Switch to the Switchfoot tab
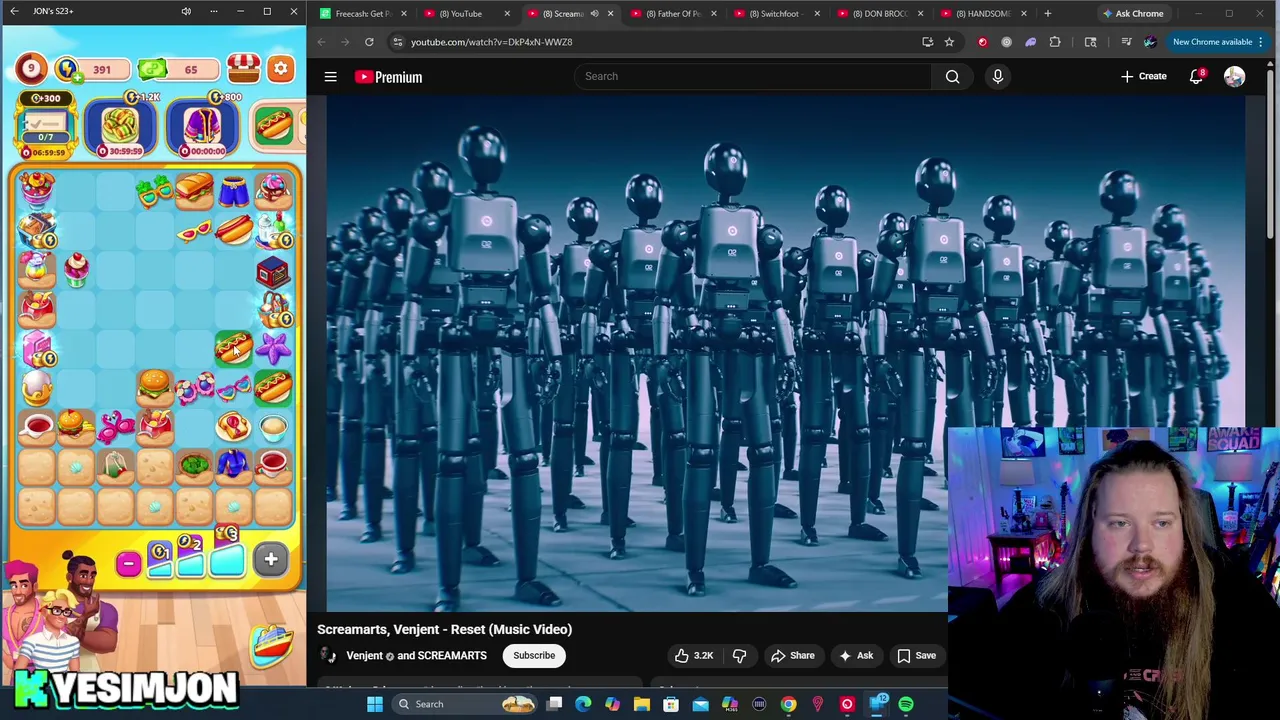This screenshot has width=1280, height=720. point(775,13)
